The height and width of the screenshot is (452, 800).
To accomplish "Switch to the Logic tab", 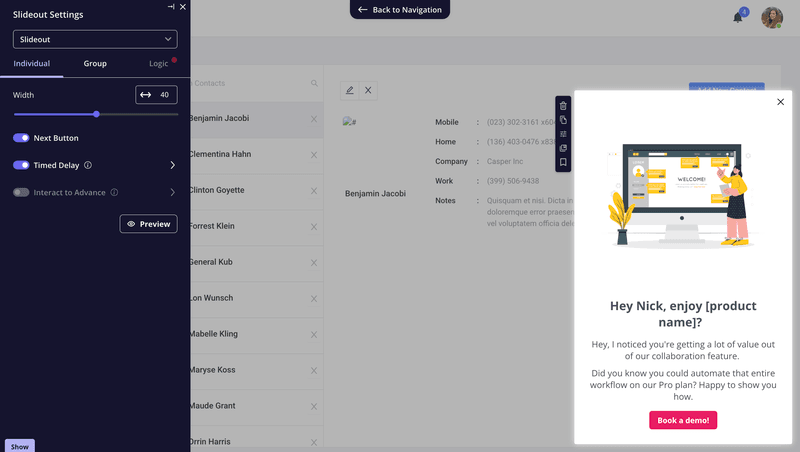I will click(158, 64).
